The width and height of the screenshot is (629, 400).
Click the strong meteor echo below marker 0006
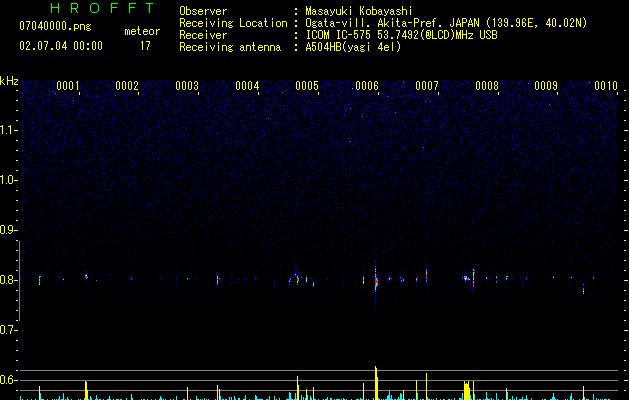tap(376, 282)
